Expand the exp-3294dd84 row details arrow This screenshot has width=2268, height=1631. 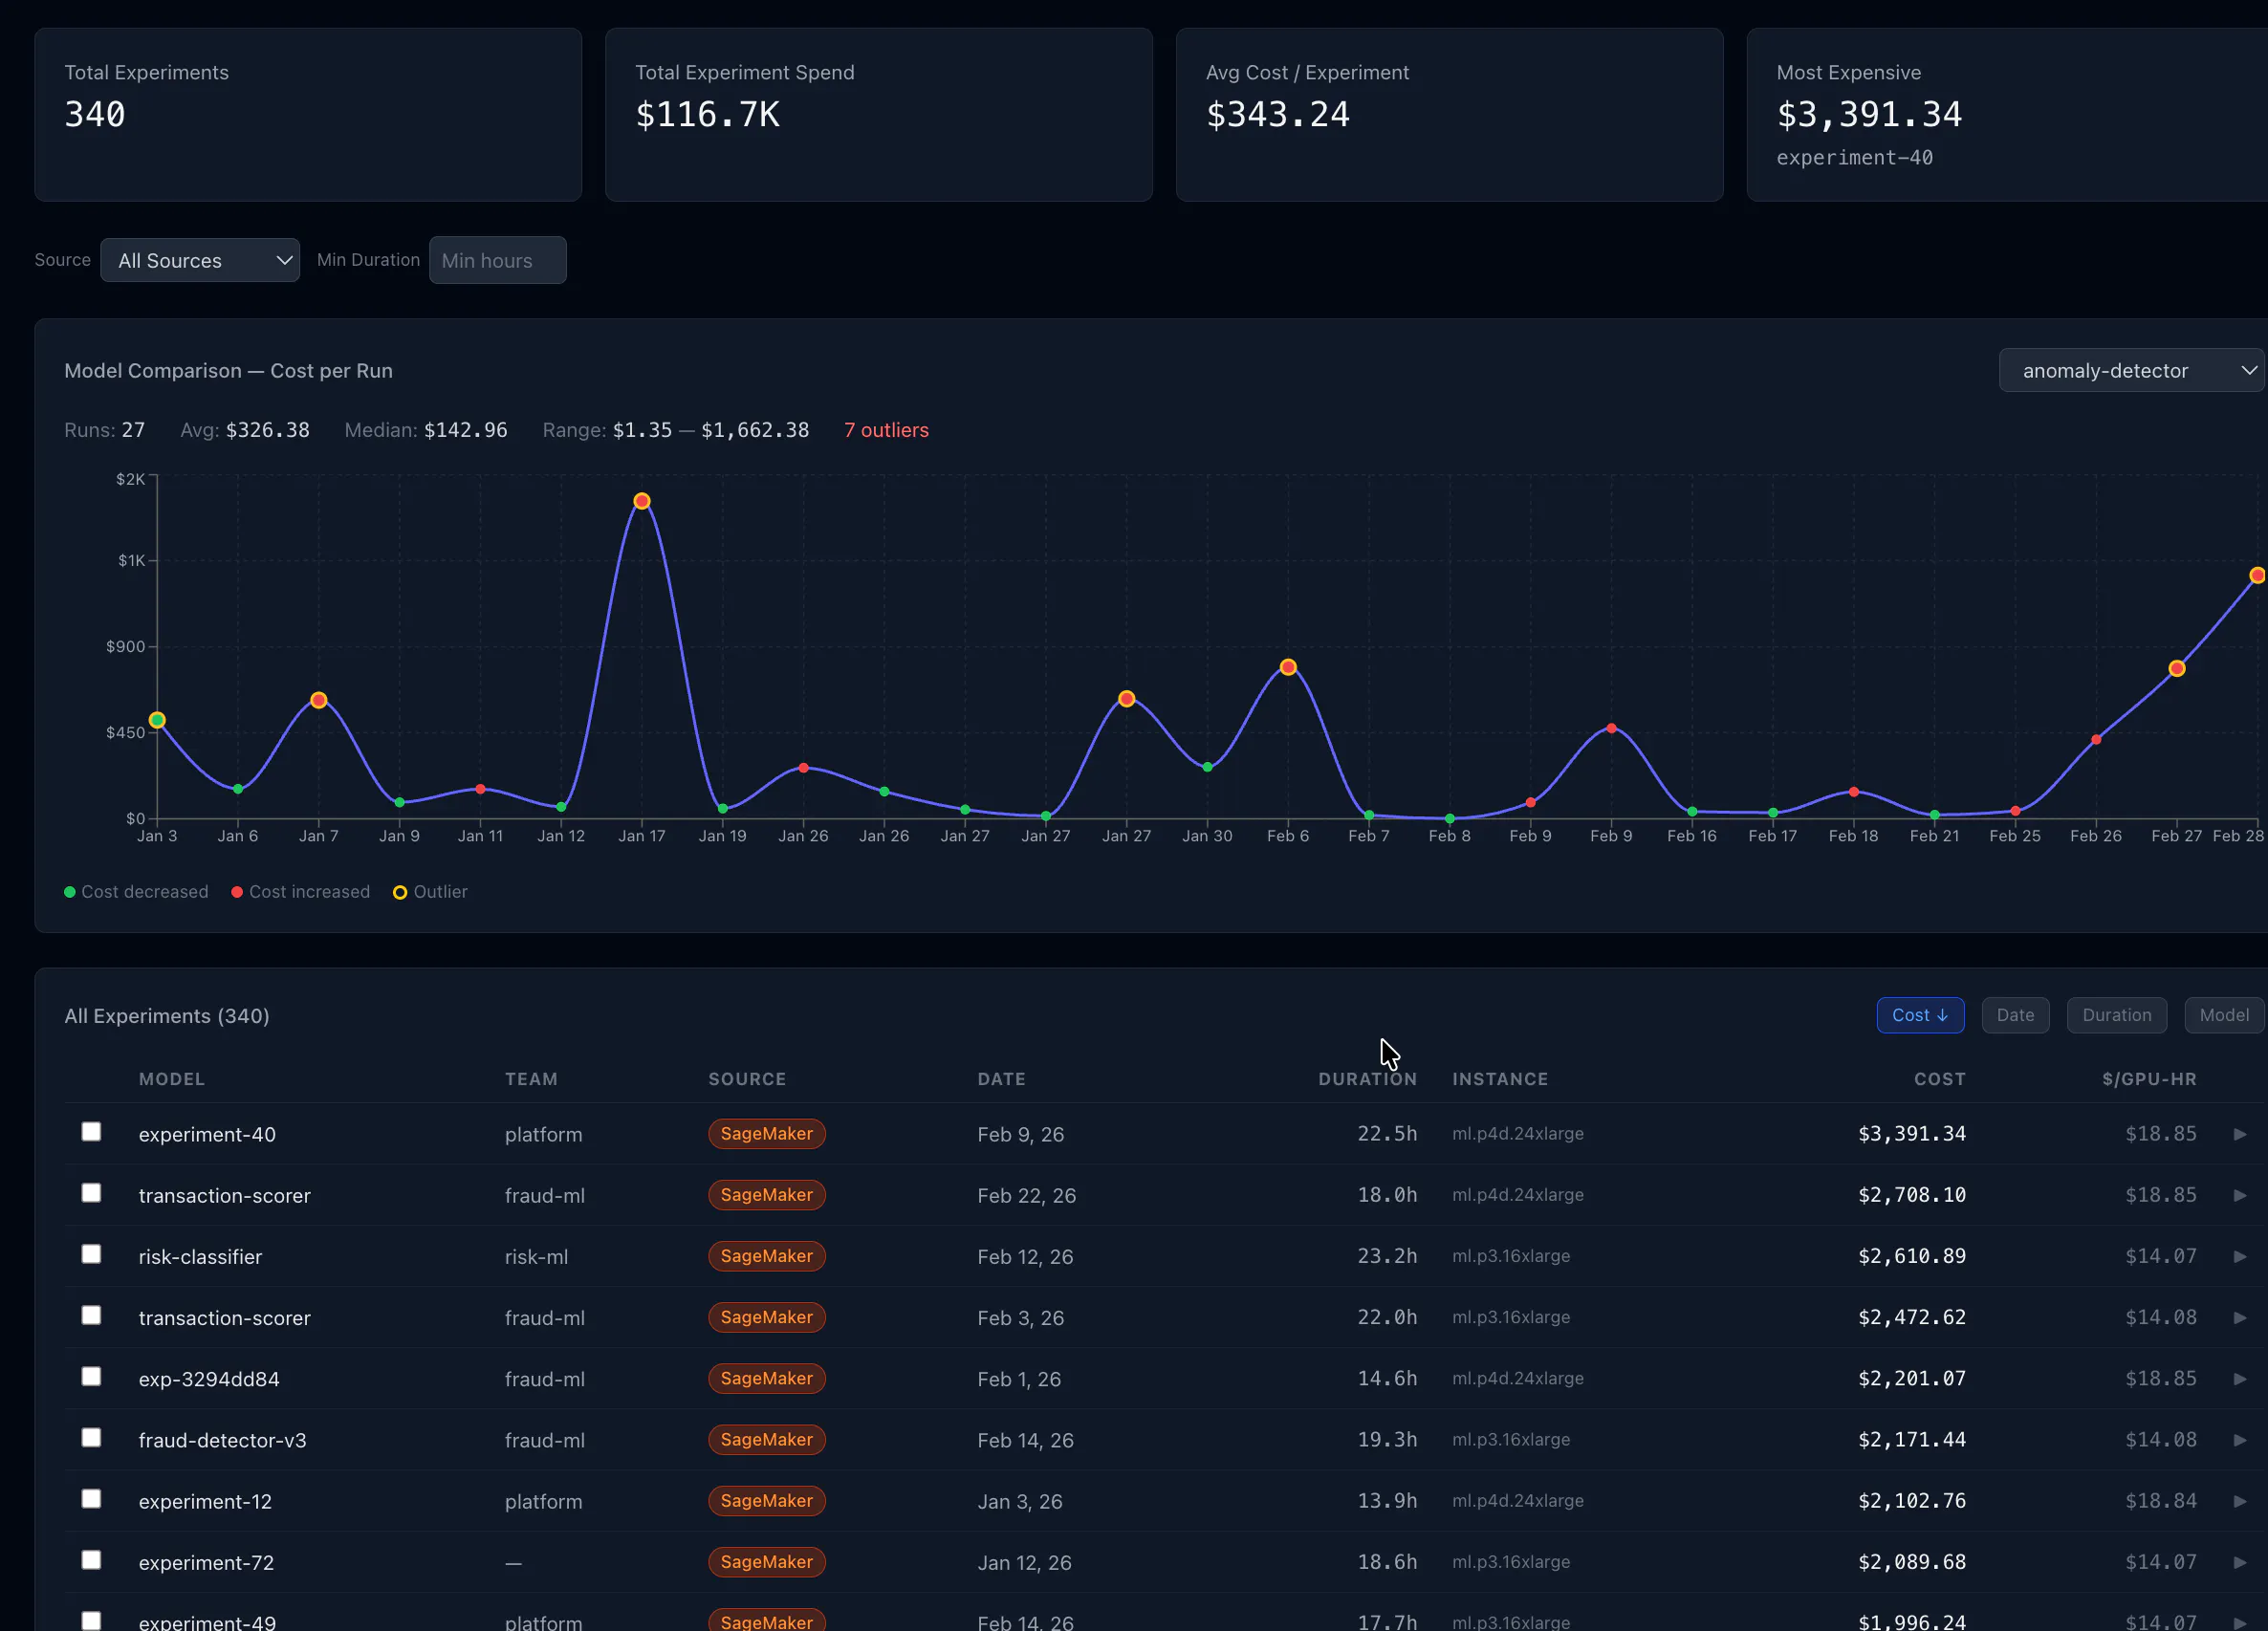point(2239,1378)
